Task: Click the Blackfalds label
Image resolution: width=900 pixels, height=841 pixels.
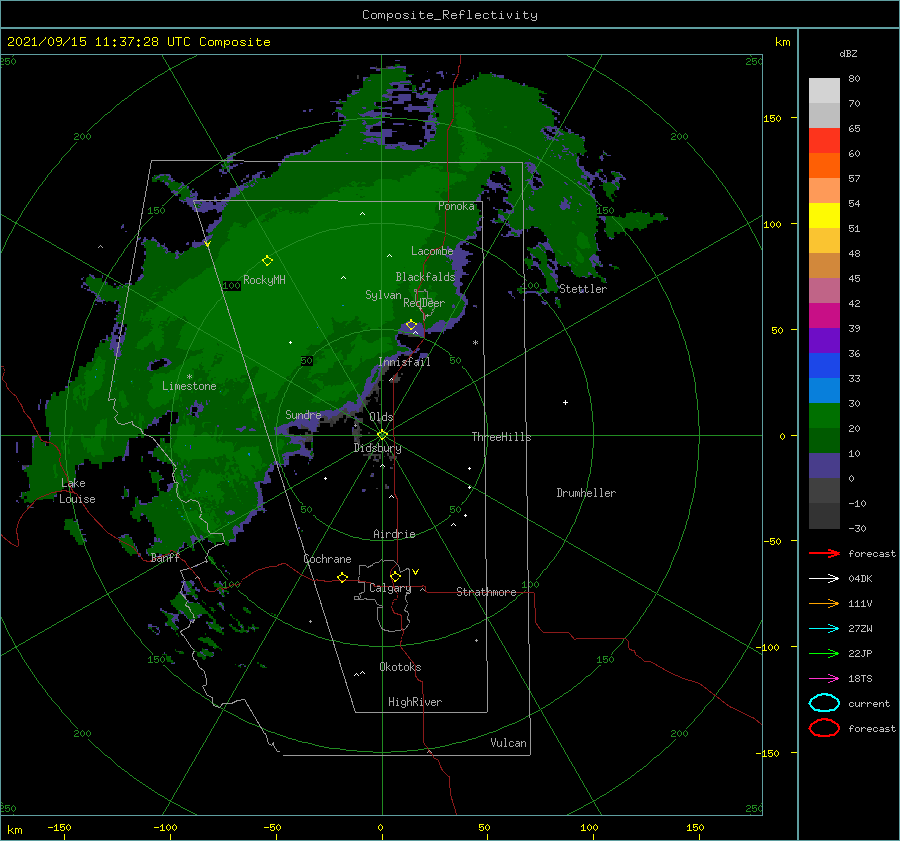Action: coord(425,277)
